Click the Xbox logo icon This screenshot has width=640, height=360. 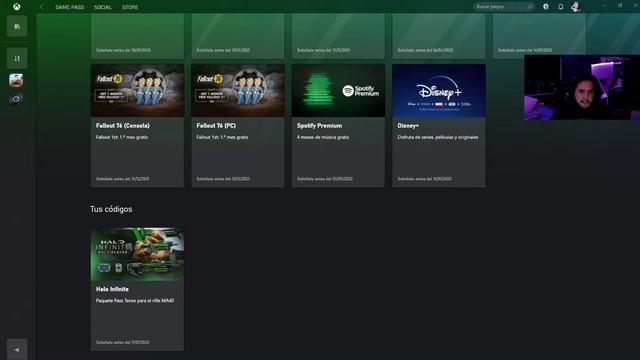[17, 7]
